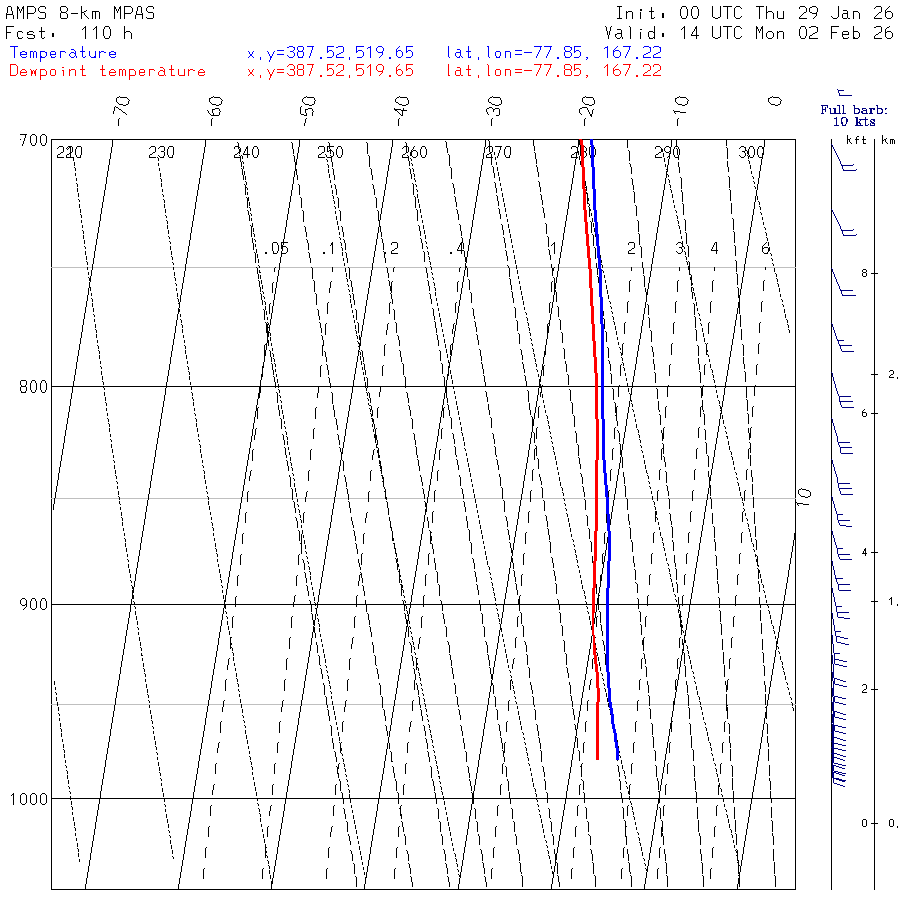The height and width of the screenshot is (900, 900).
Task: Click the 6 kft height tick label
Action: [x=864, y=413]
